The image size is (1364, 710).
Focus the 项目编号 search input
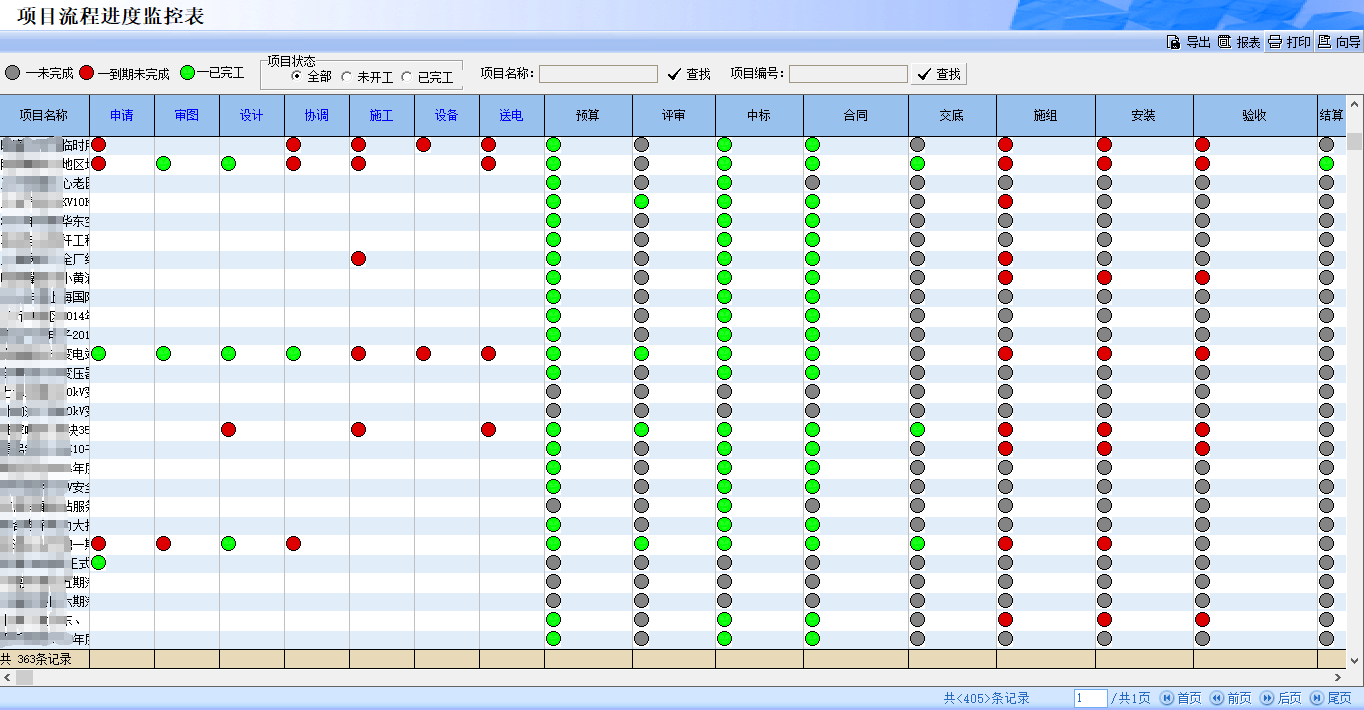tap(848, 74)
